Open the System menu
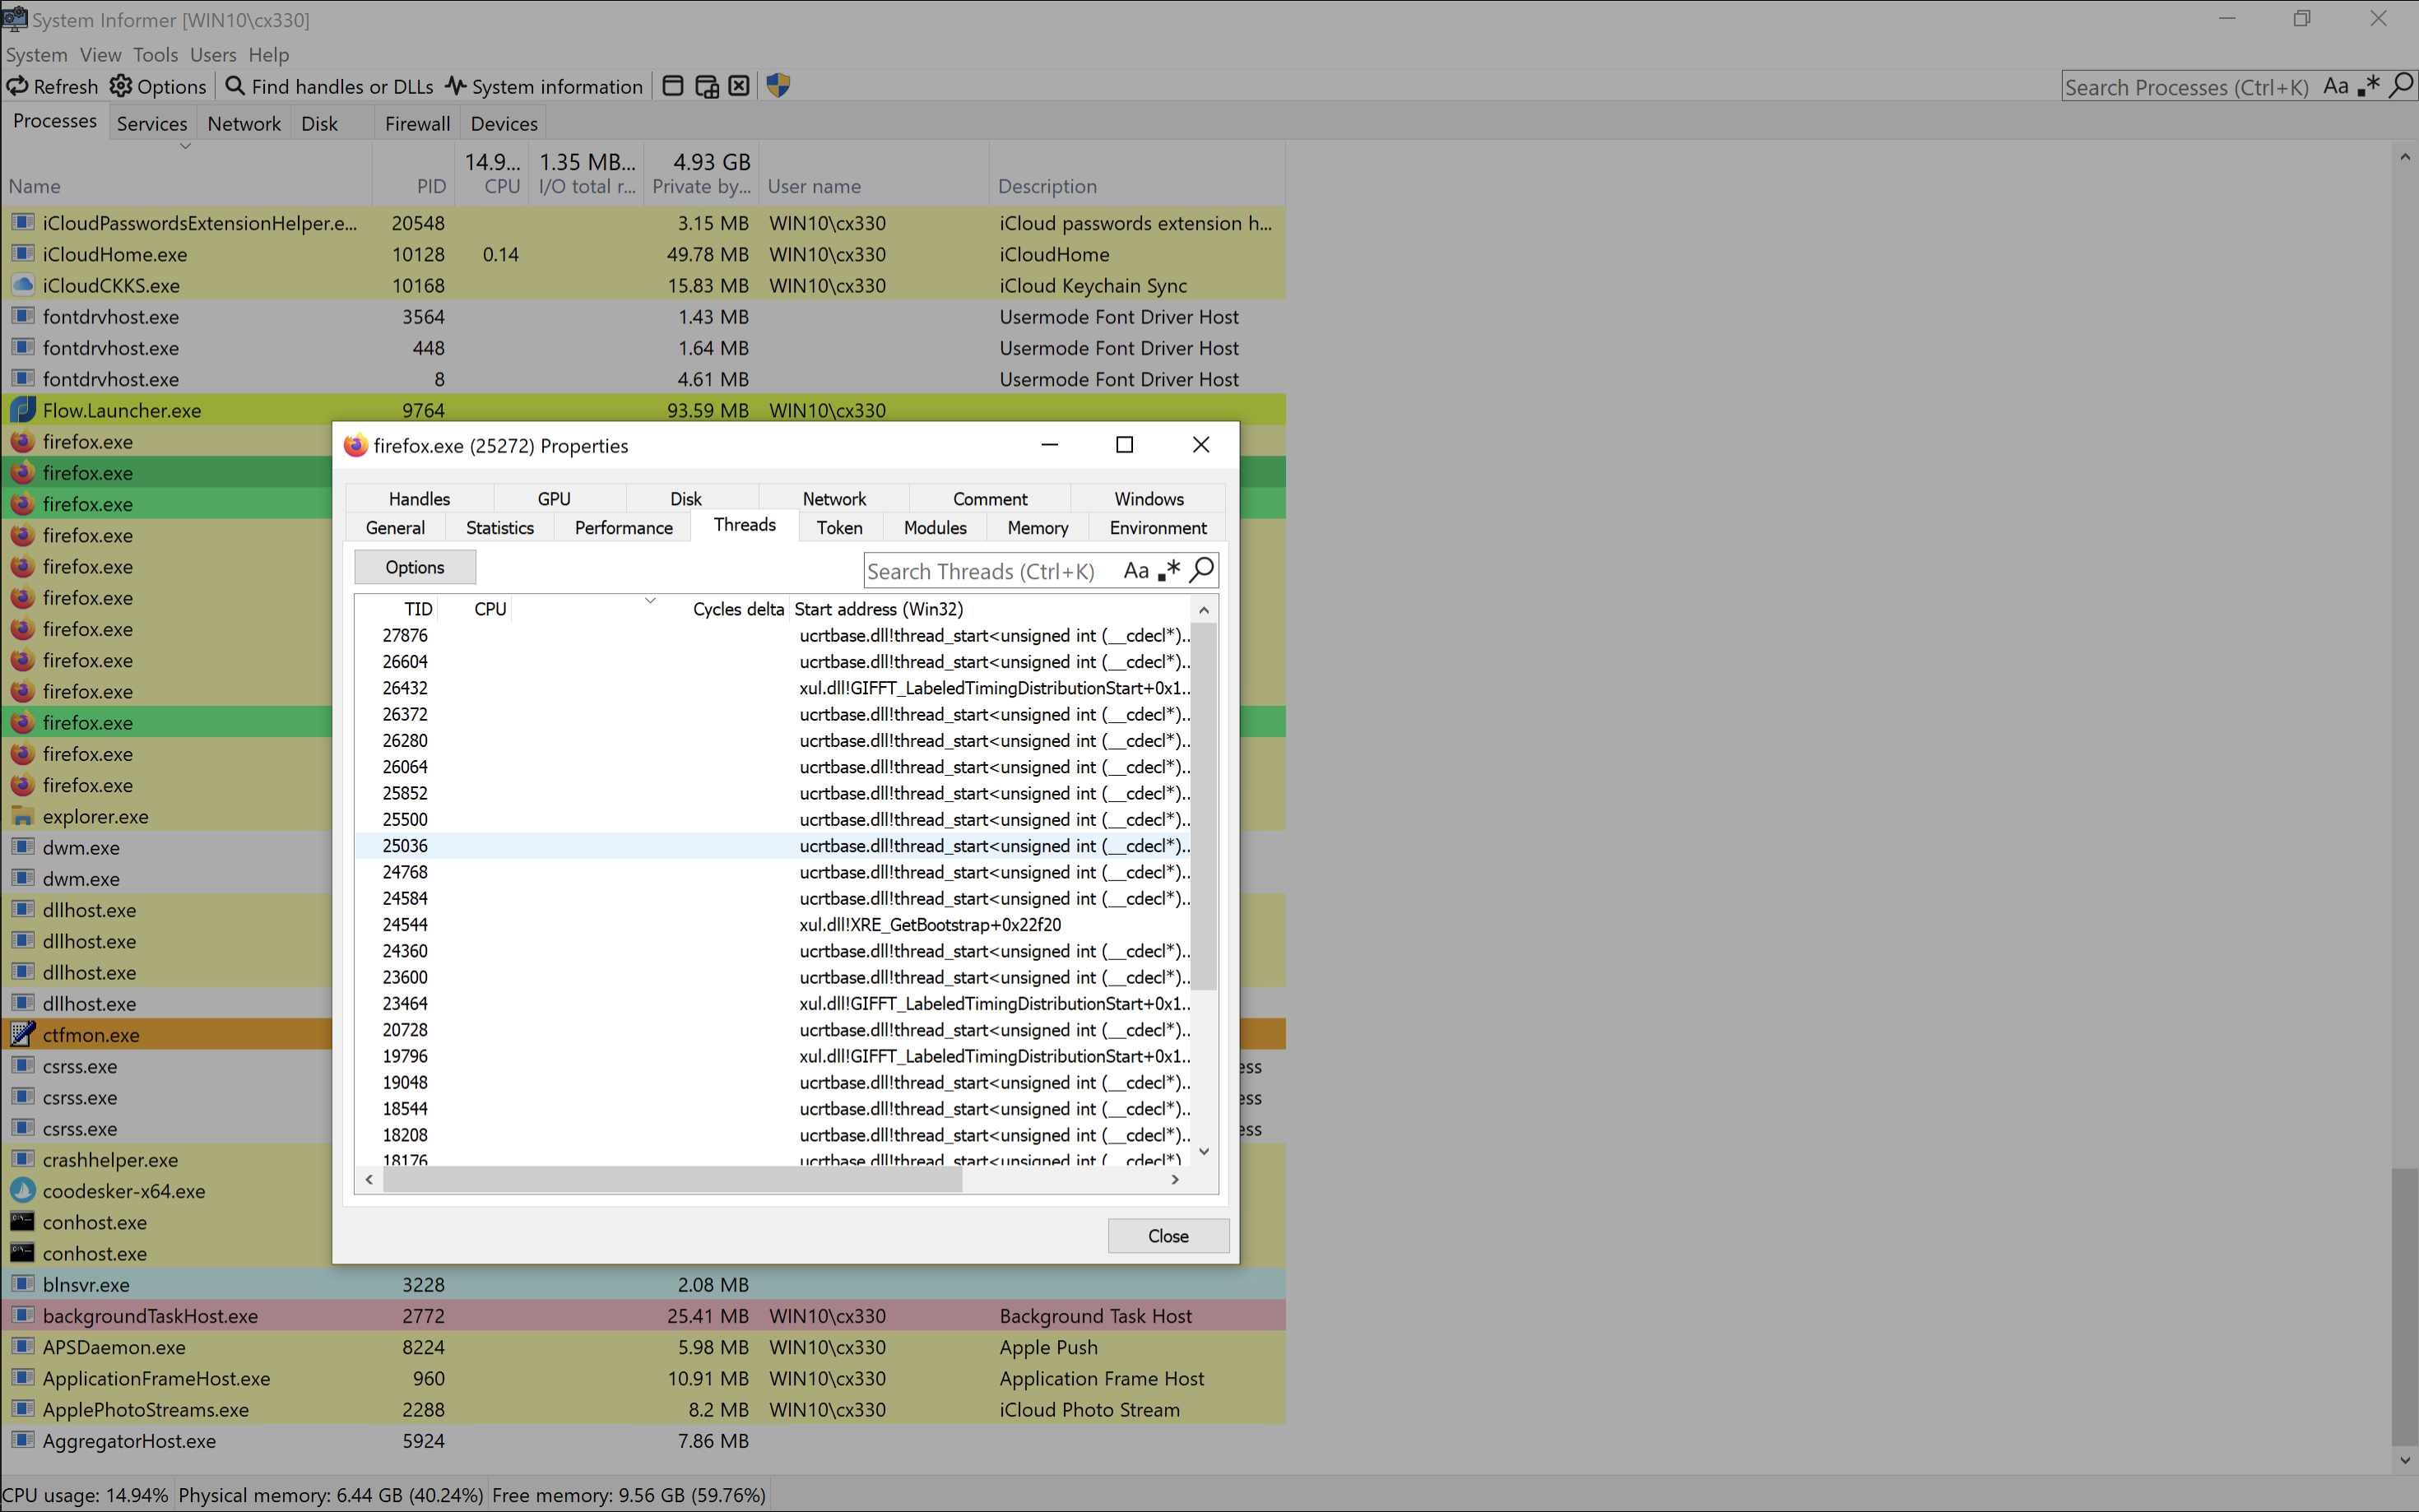The image size is (2419, 1512). point(37,55)
